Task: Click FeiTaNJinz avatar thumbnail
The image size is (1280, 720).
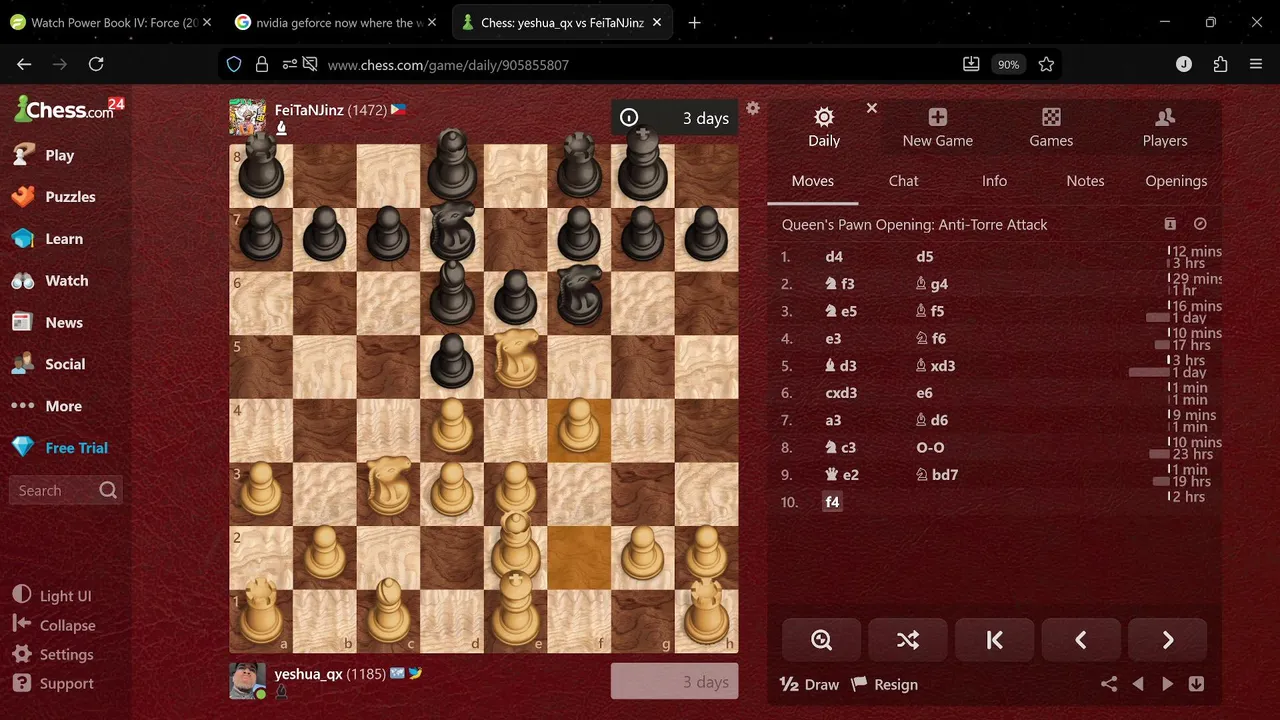Action: pyautogui.click(x=248, y=117)
